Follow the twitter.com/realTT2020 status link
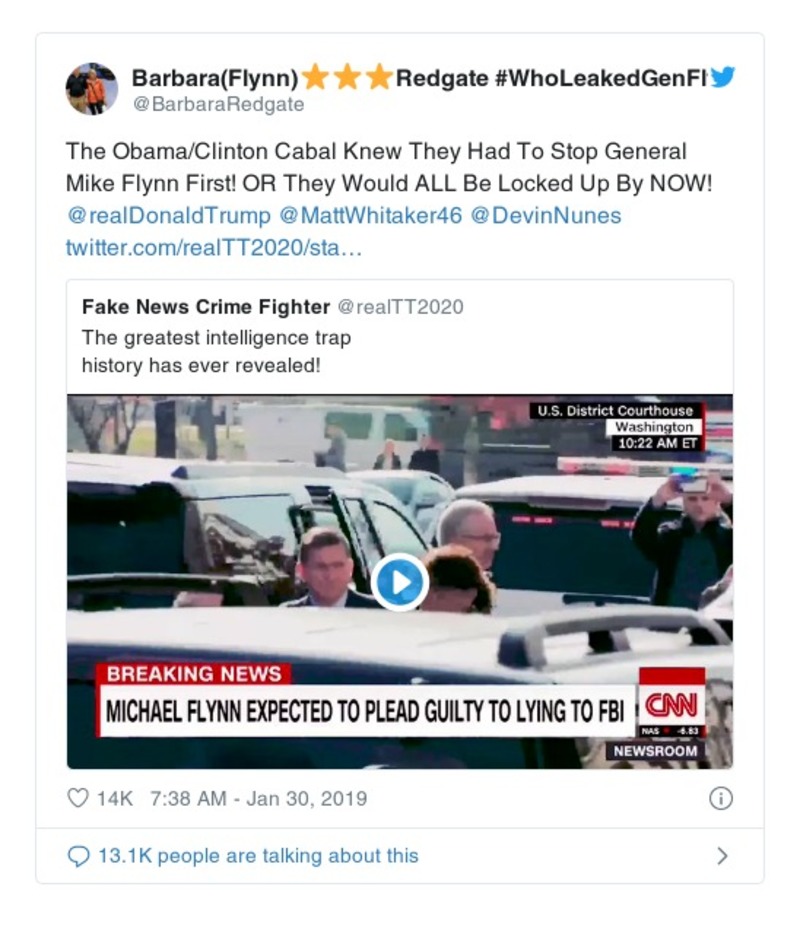The height and width of the screenshot is (934, 800). click(x=214, y=246)
